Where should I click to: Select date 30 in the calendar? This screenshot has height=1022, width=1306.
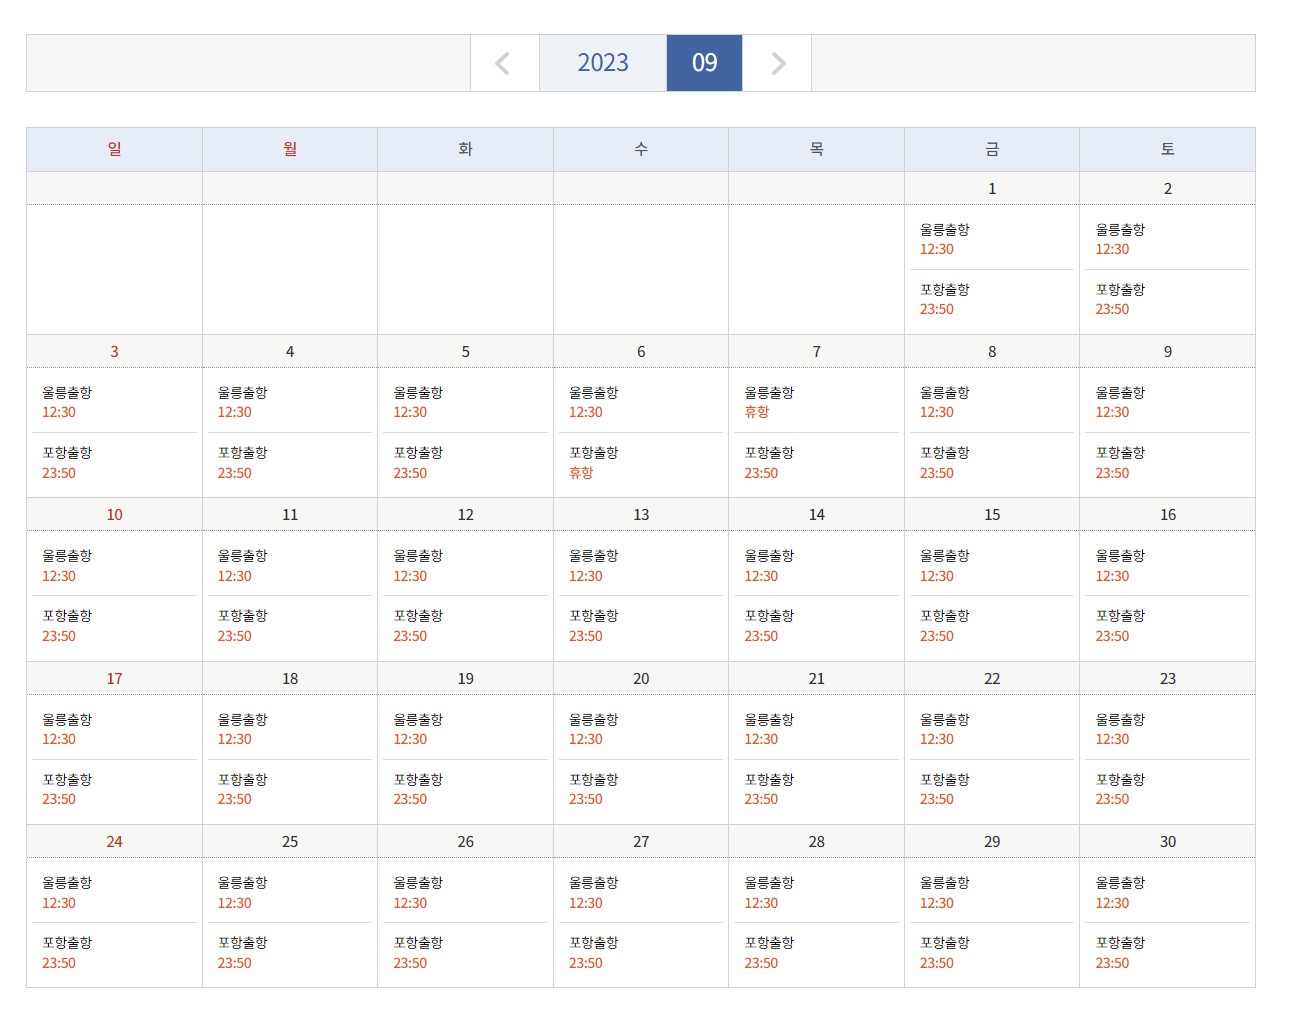(1167, 841)
